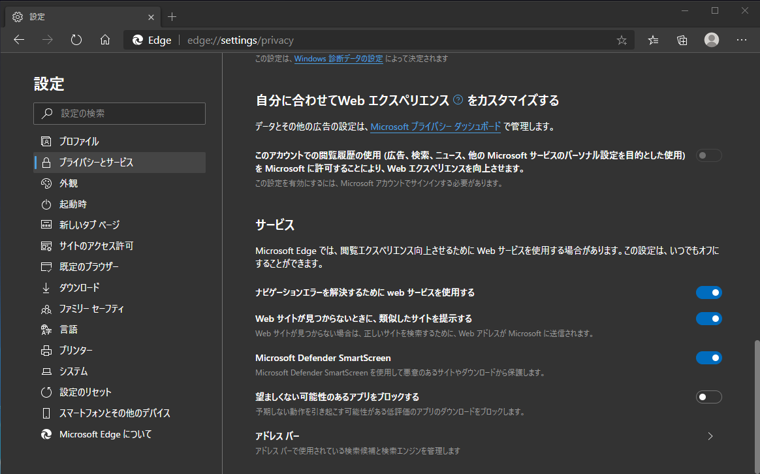760x474 pixels.
Task: Select the 設定 browser tab
Action: 83,17
